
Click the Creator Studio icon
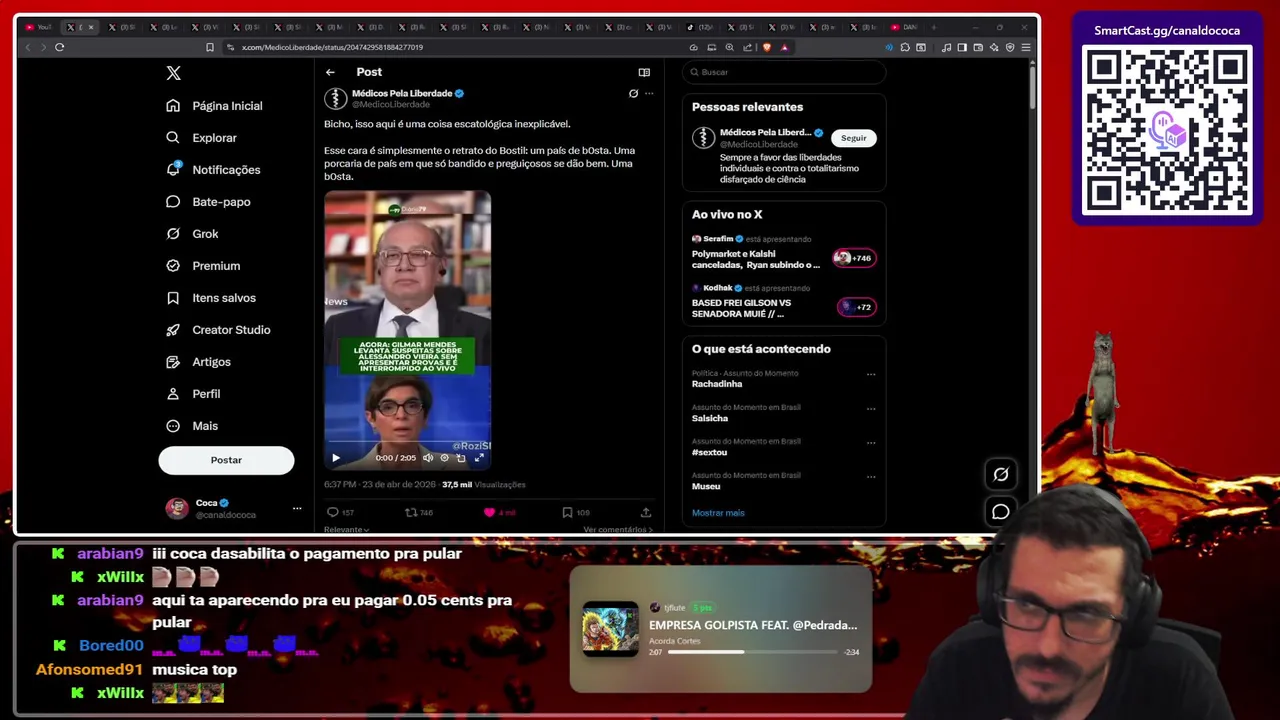pyautogui.click(x=173, y=330)
